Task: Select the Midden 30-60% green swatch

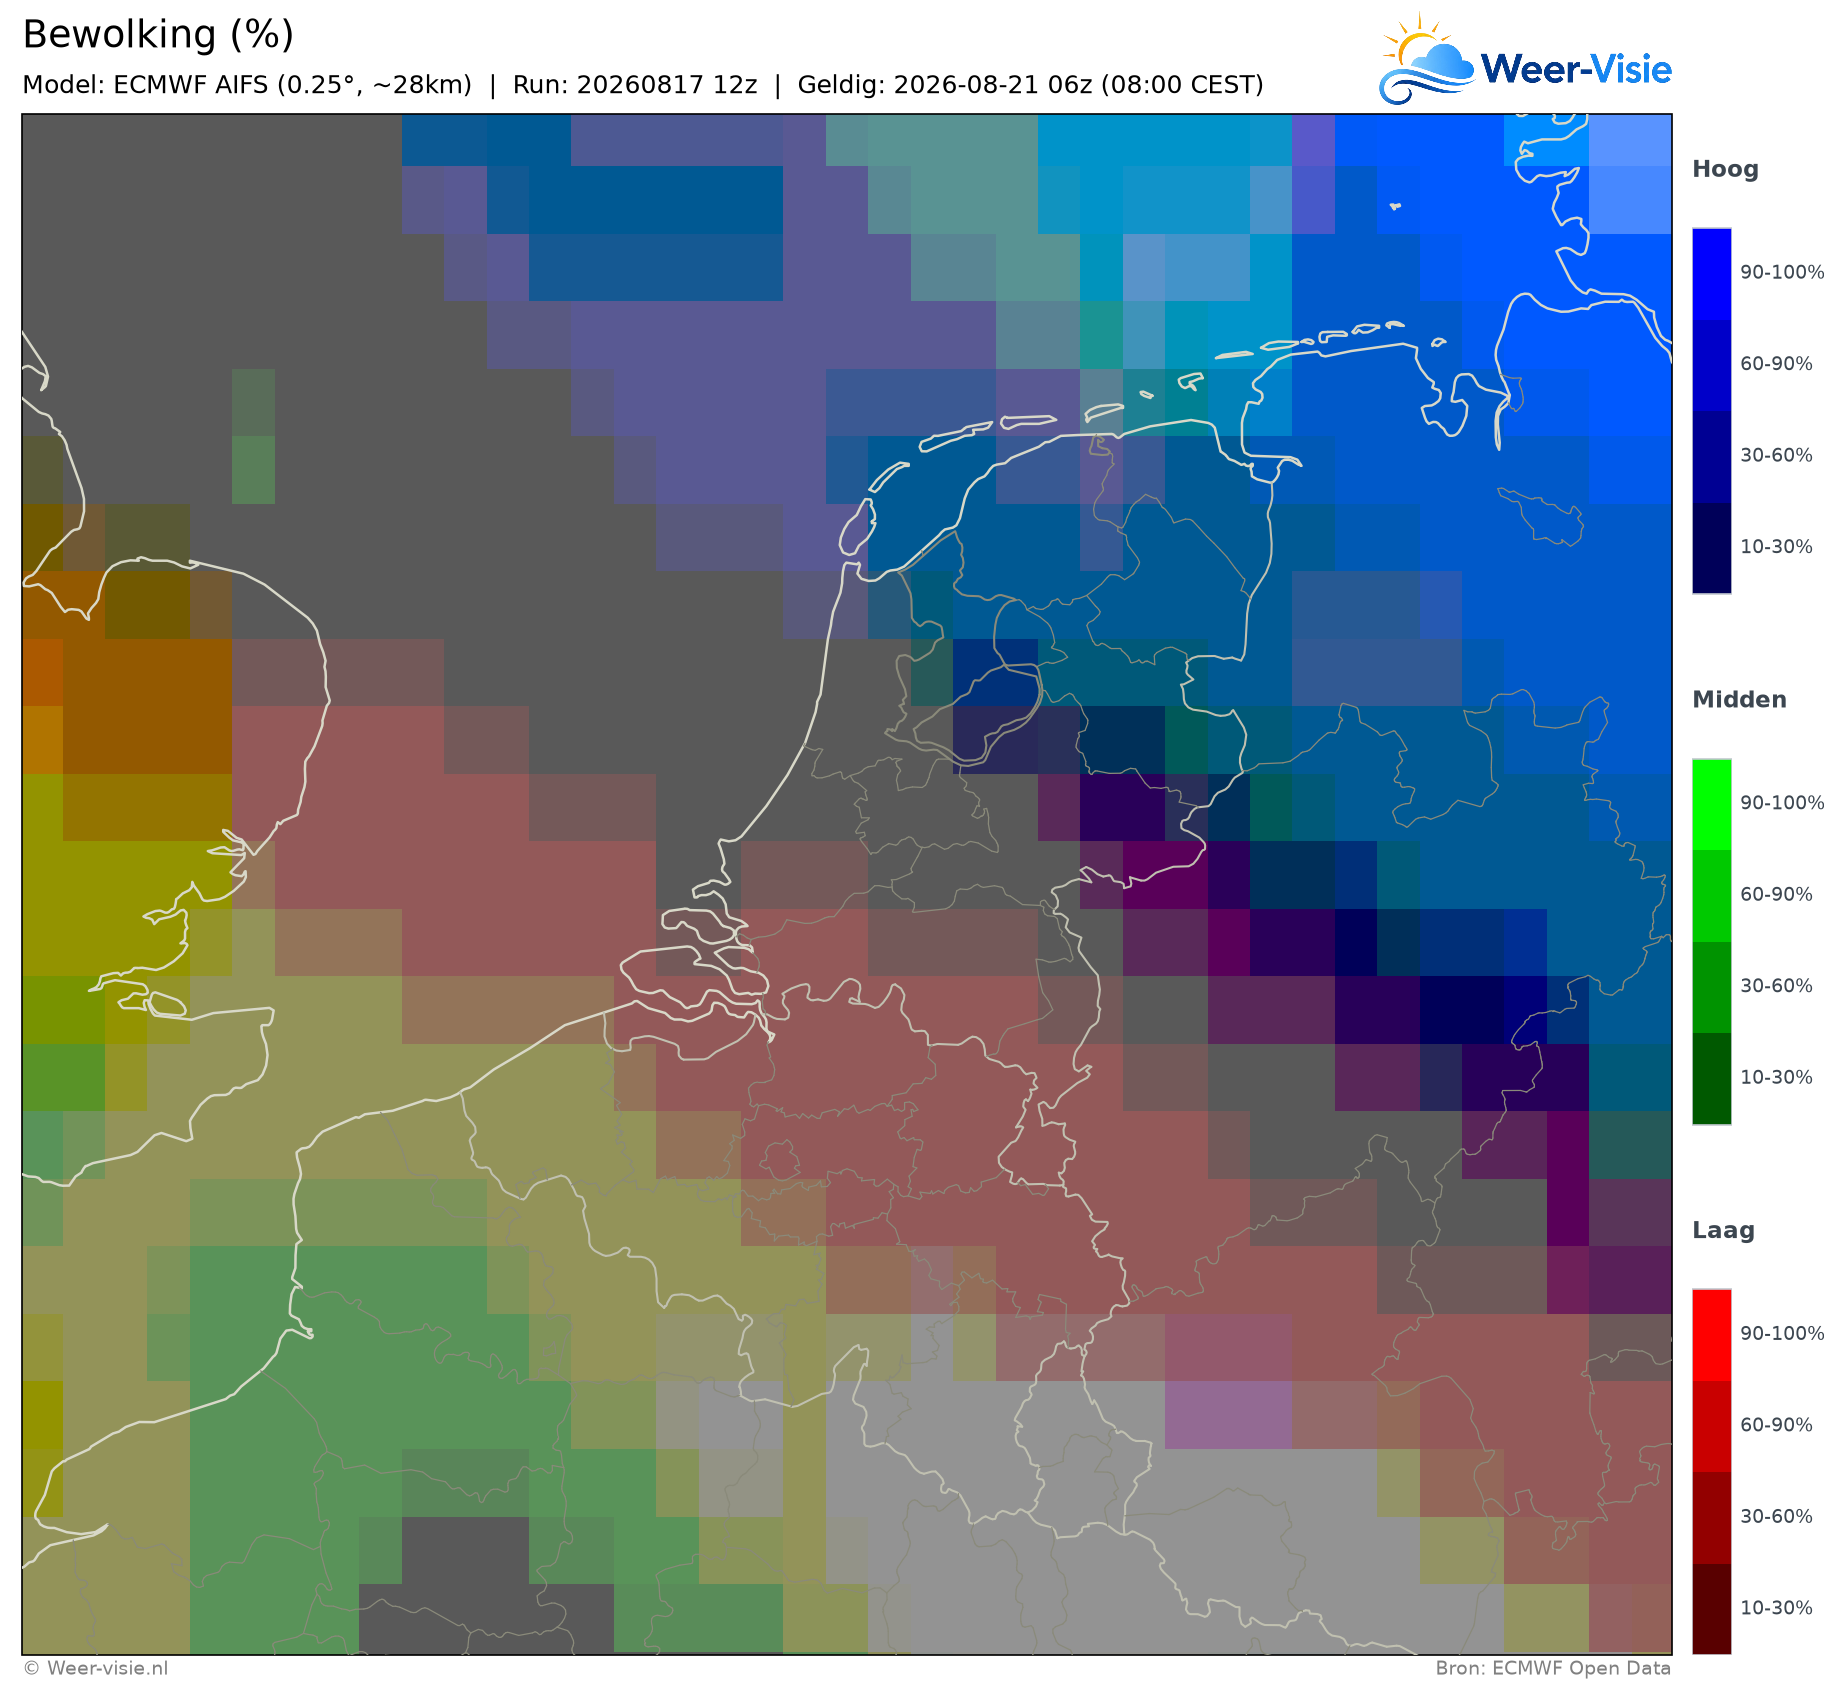Action: point(1711,988)
